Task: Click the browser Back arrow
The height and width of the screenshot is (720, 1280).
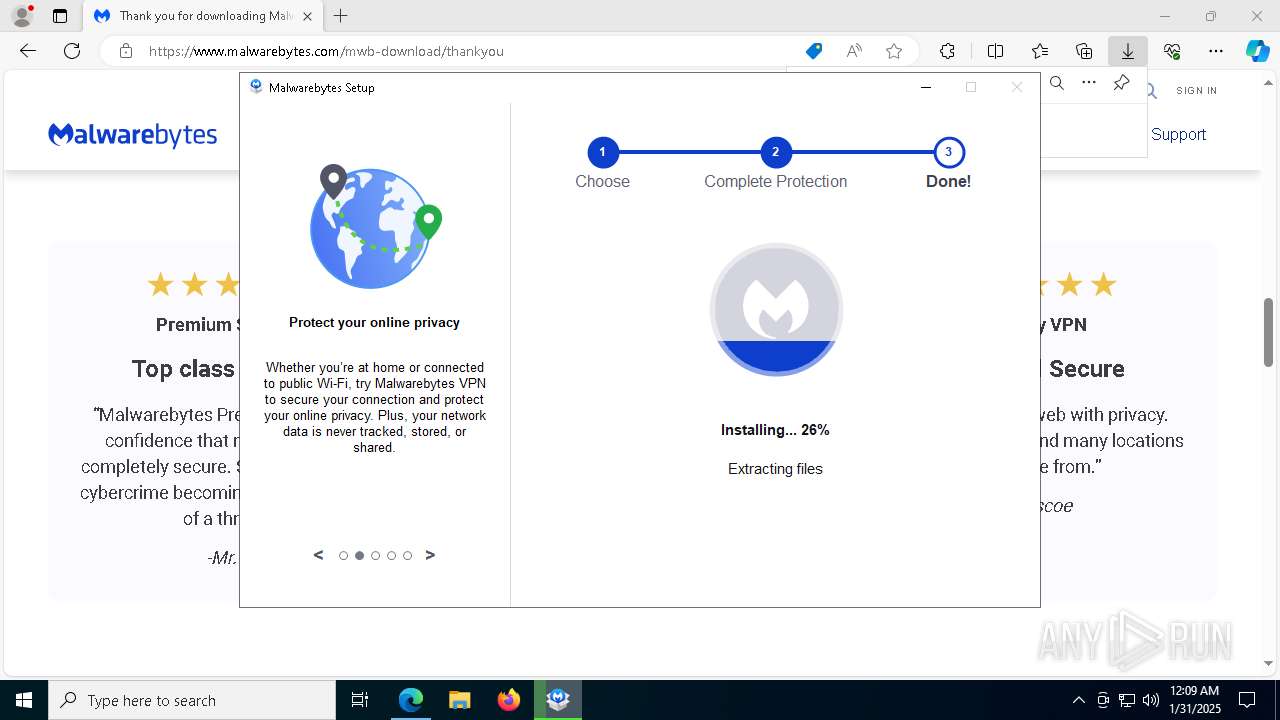Action: click(x=28, y=51)
